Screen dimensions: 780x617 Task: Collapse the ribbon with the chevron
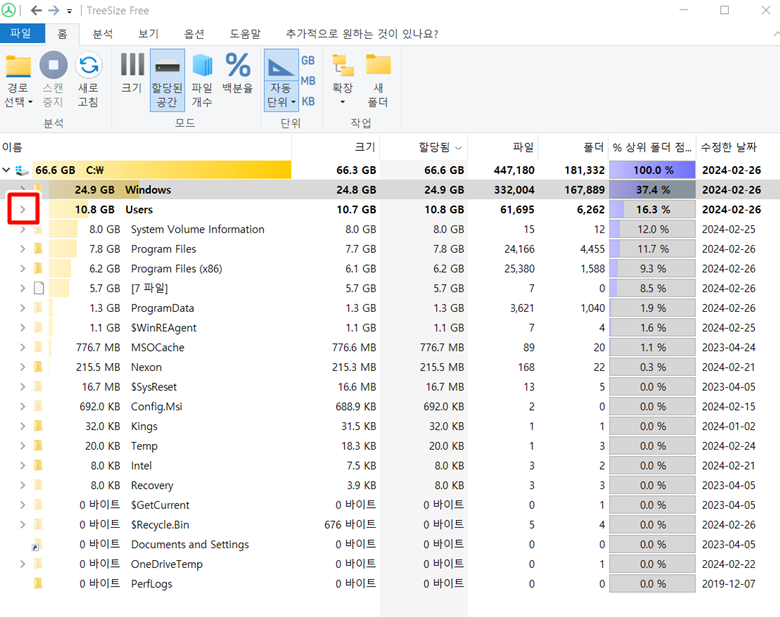776,34
